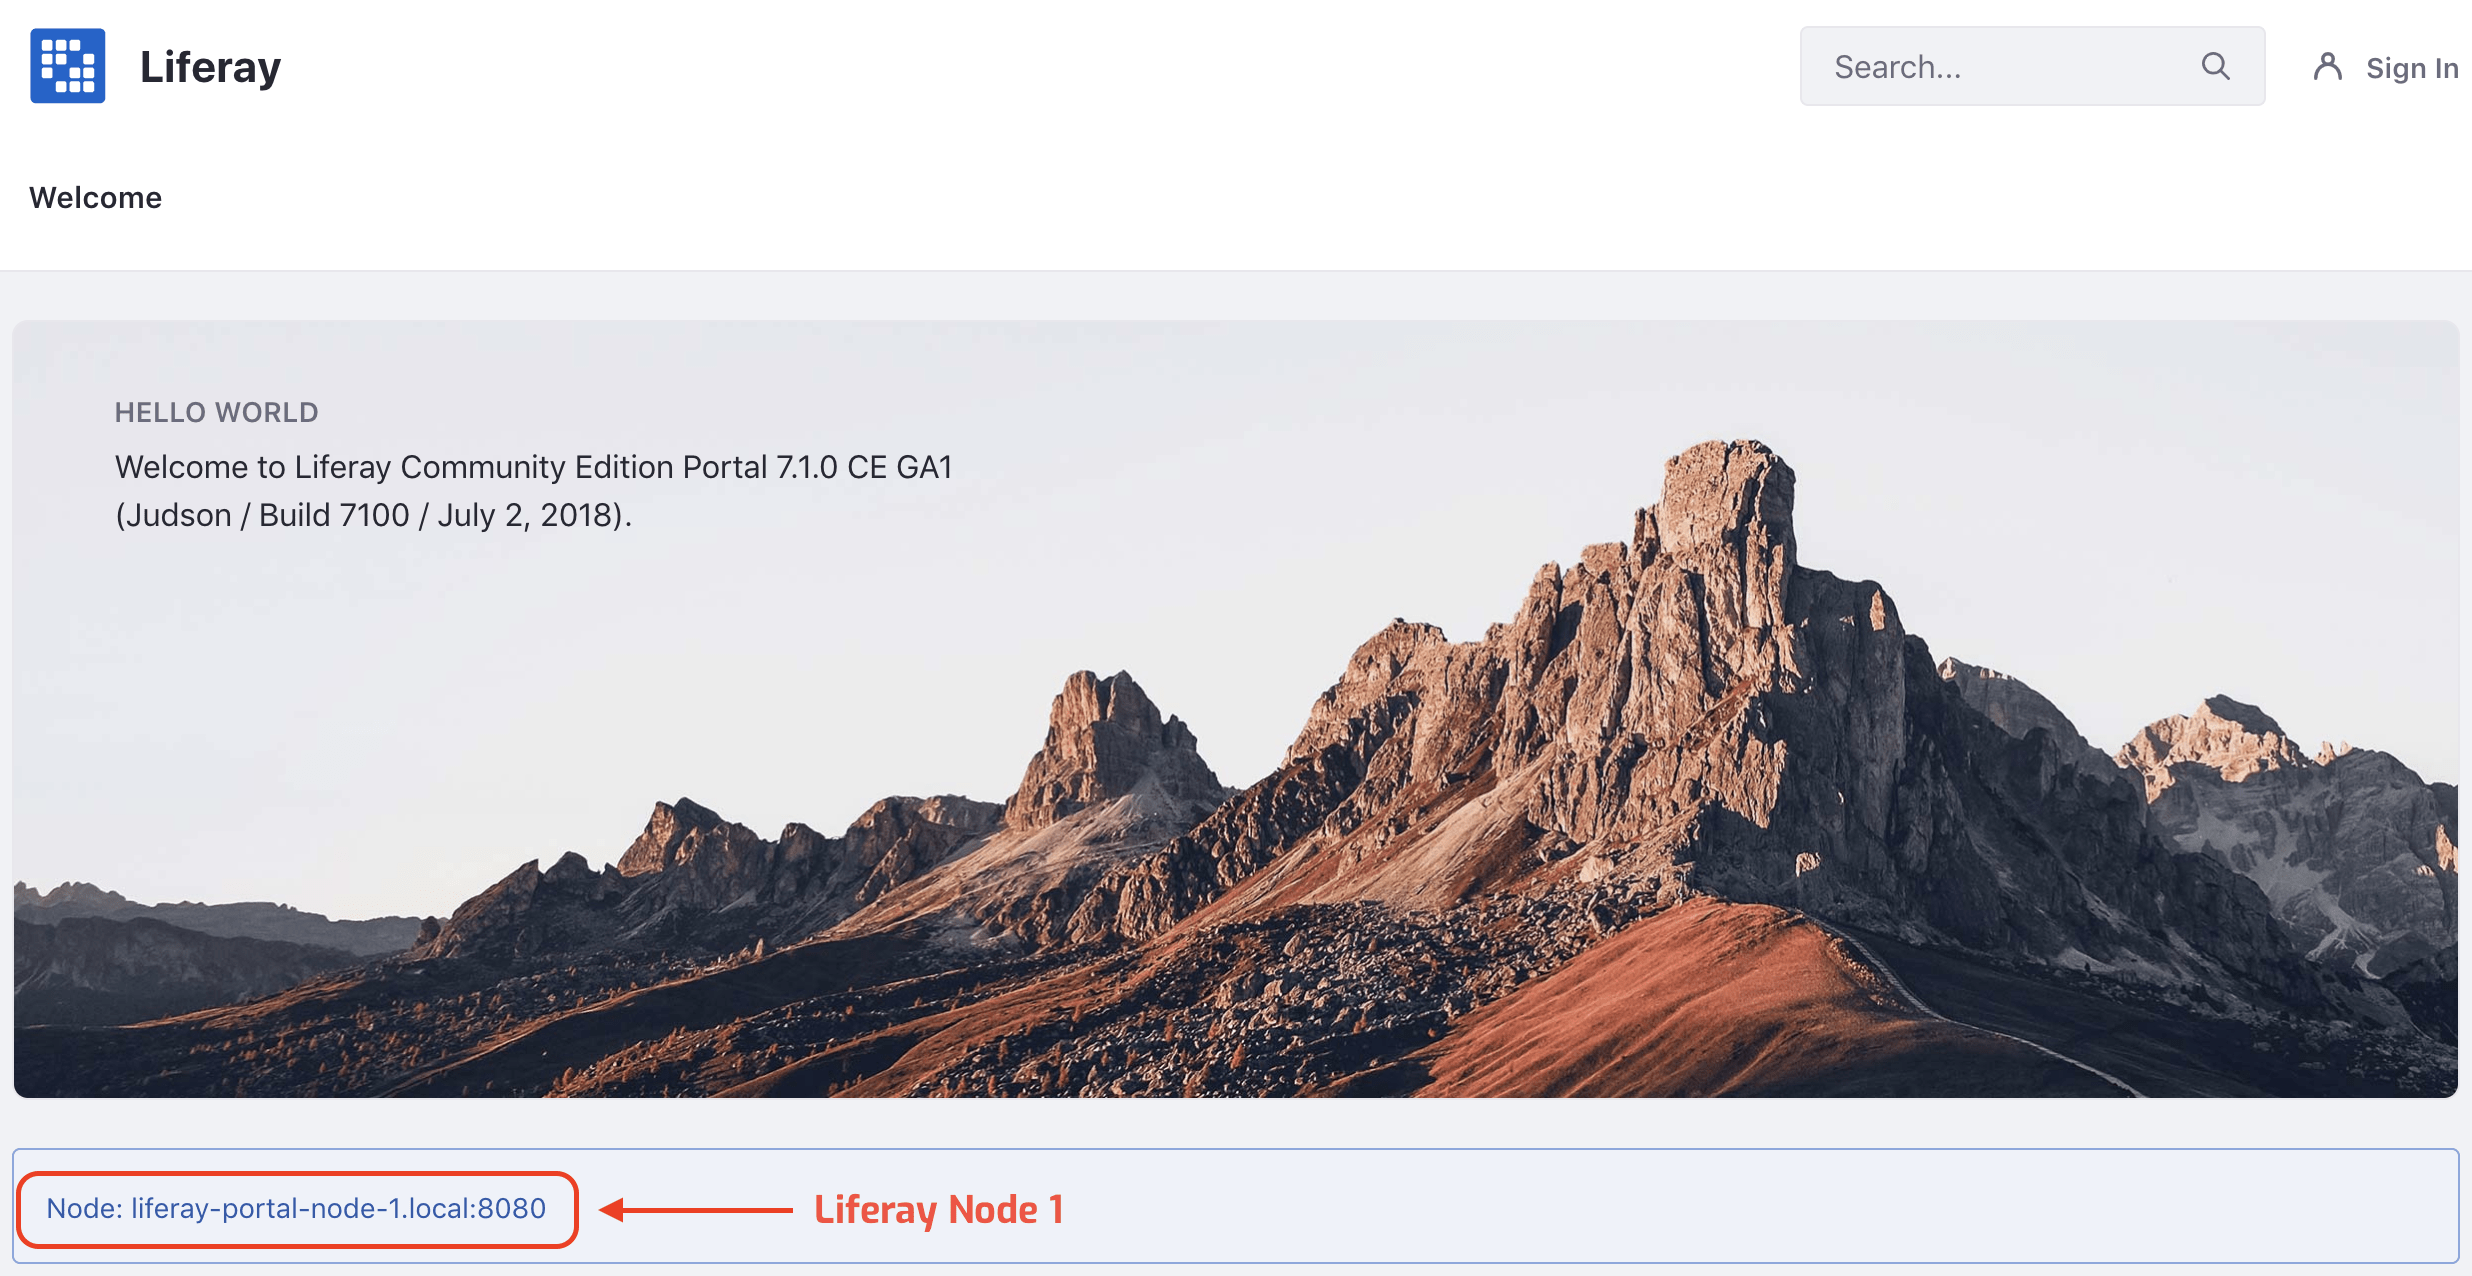
Task: Click the Liferay Community Edition welcome text
Action: coord(534,467)
